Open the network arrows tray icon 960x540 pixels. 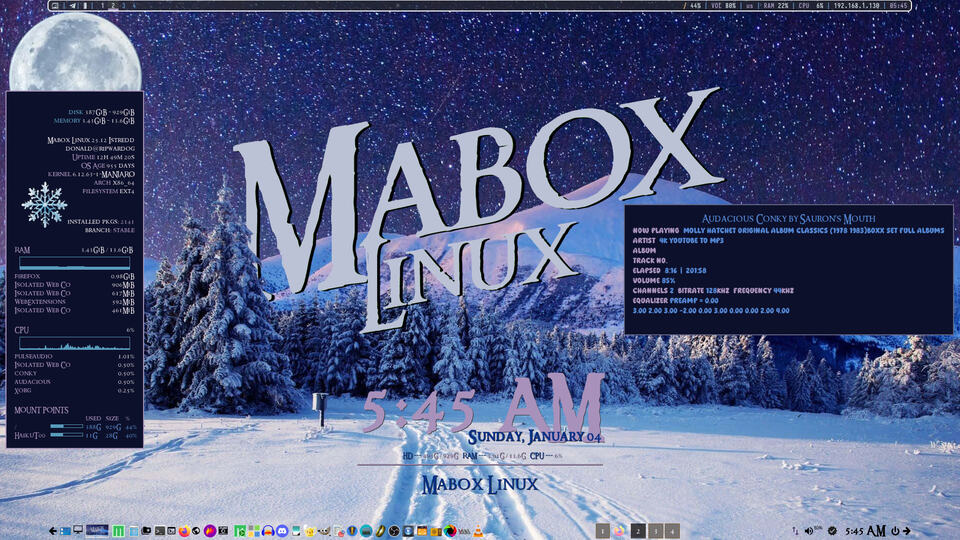click(x=794, y=530)
